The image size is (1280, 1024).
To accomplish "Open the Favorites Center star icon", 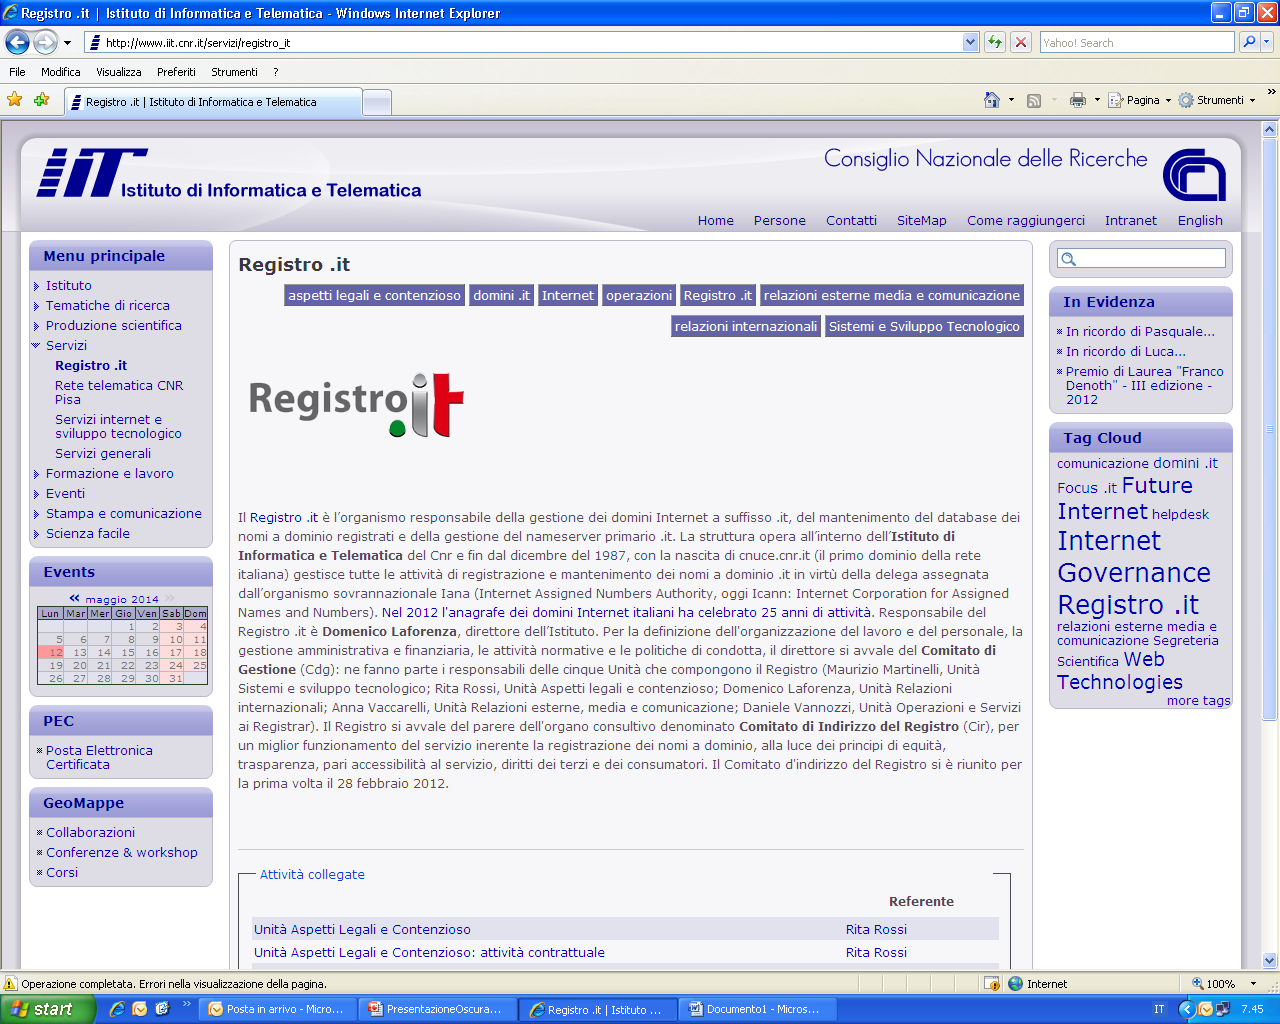I will [15, 99].
